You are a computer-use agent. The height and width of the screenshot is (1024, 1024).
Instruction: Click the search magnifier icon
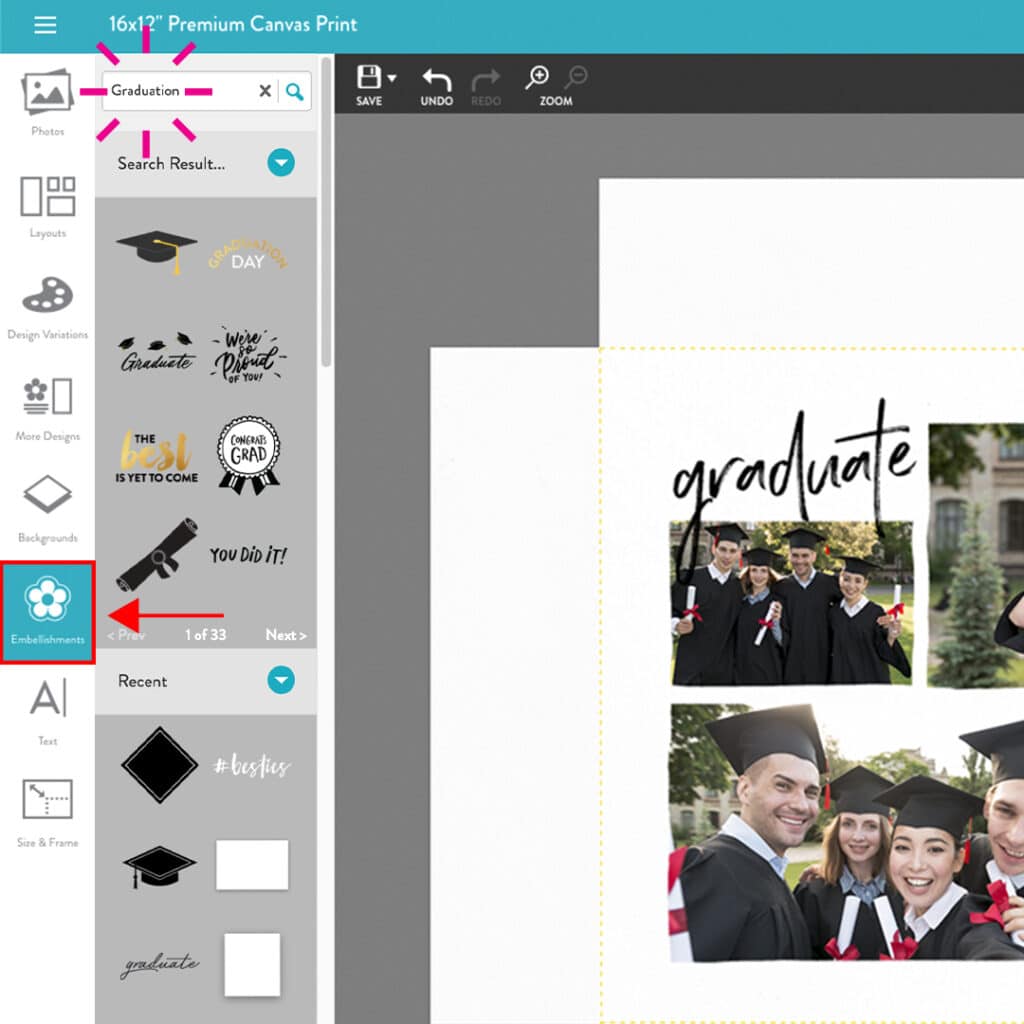[294, 91]
